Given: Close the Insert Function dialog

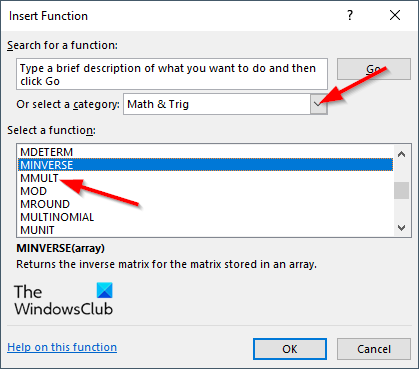Looking at the screenshot, I should tap(395, 15).
